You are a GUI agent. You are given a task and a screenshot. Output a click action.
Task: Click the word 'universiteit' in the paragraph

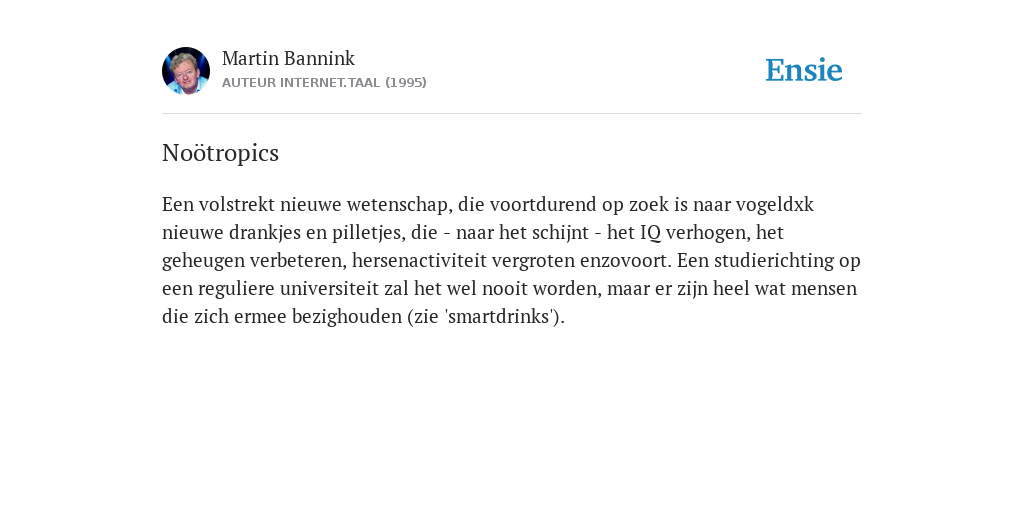tap(329, 289)
